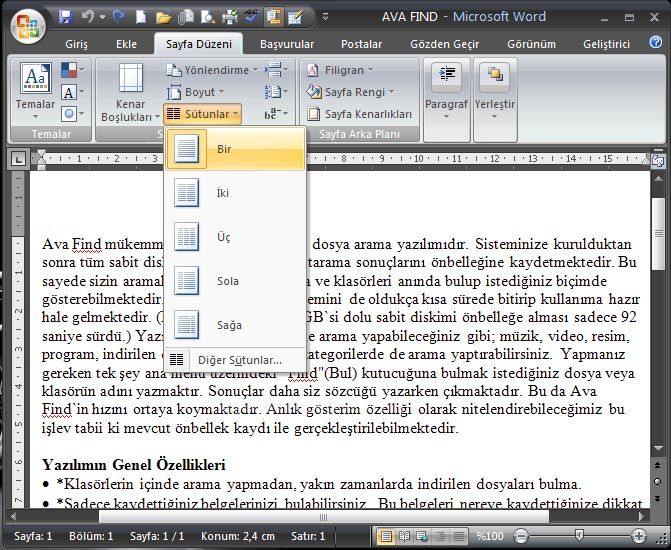Open print preview from quick access toolbar
671x550 pixels.
208,17
